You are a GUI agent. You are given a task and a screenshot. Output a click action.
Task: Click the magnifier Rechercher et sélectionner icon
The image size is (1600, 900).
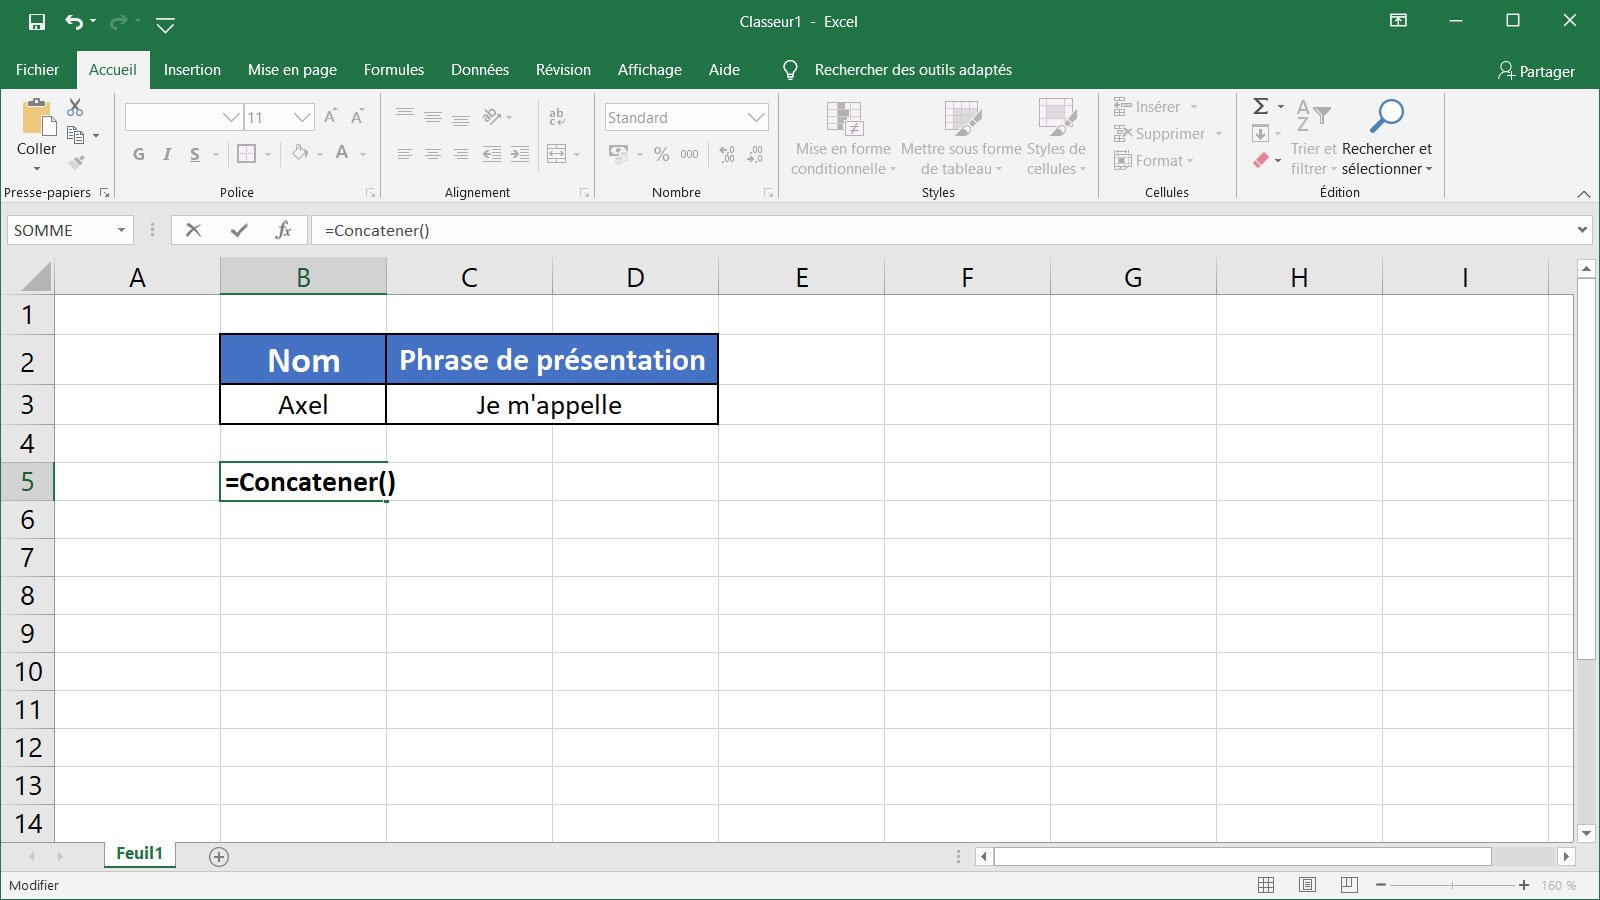(1388, 115)
